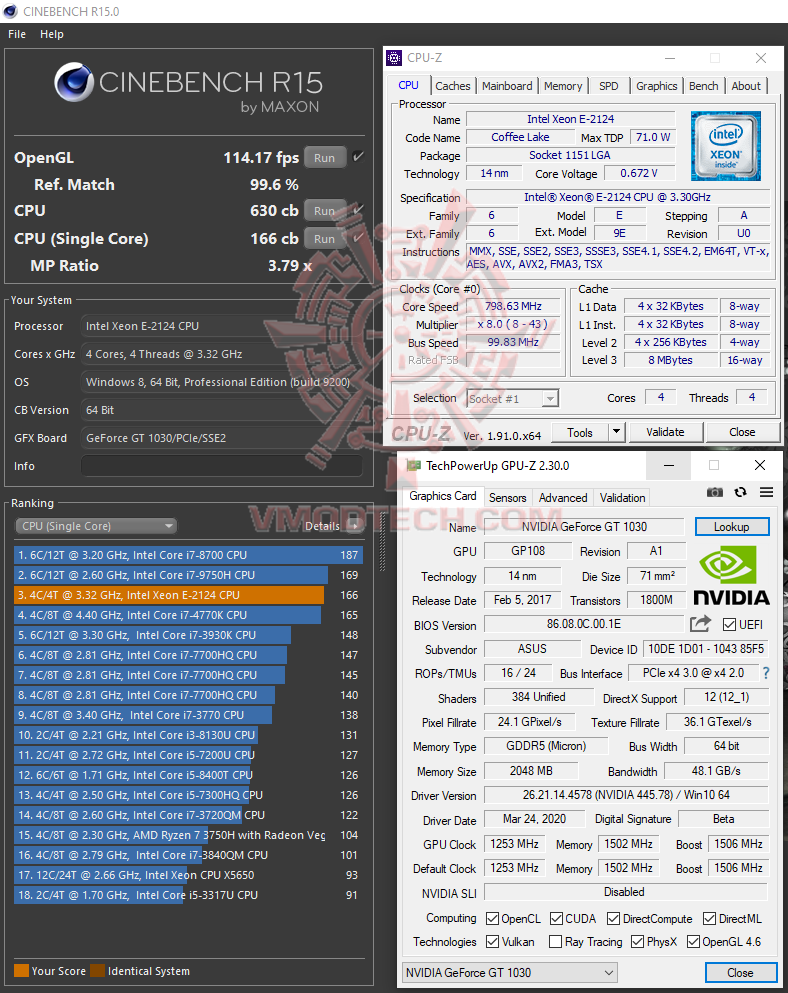Click the Lookup button in GPU-Z

coord(732,527)
